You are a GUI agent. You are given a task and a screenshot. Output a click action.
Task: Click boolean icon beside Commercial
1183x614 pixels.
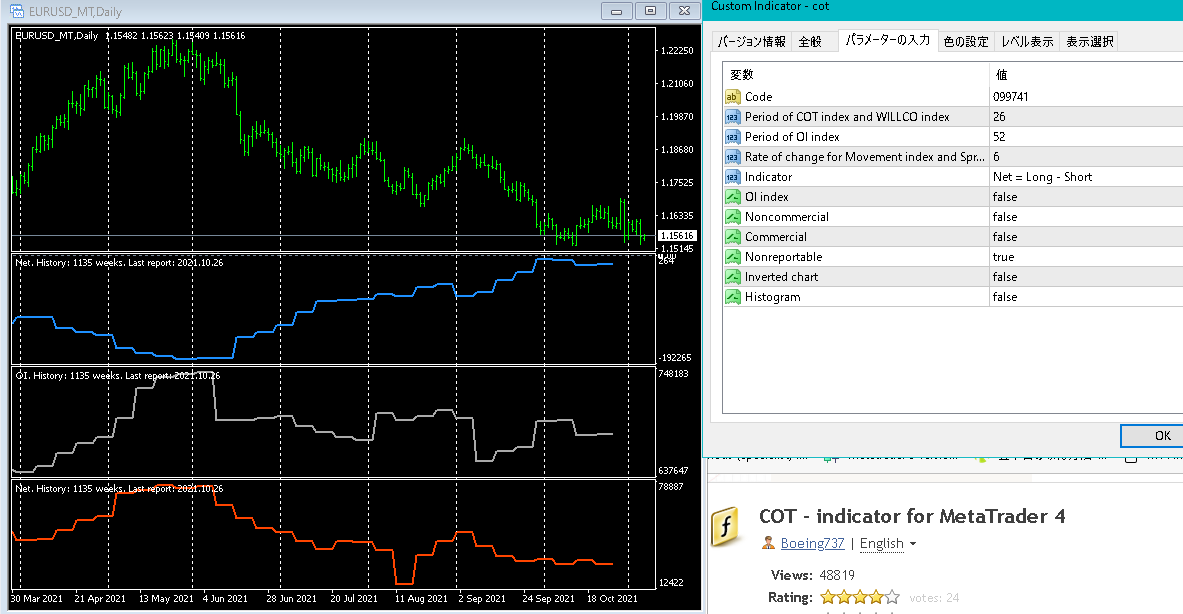point(732,237)
